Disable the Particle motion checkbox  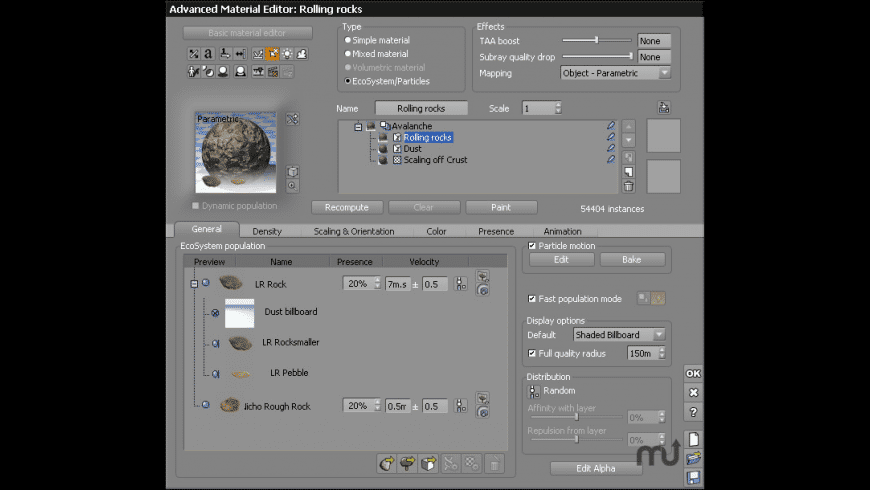pos(531,246)
